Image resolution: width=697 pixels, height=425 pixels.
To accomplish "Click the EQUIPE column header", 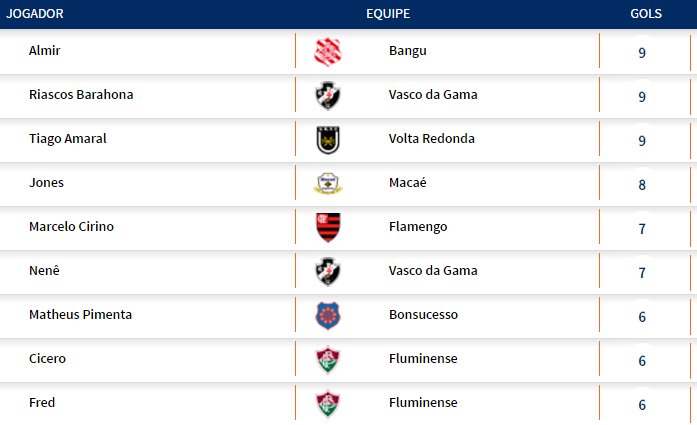I will [x=388, y=14].
